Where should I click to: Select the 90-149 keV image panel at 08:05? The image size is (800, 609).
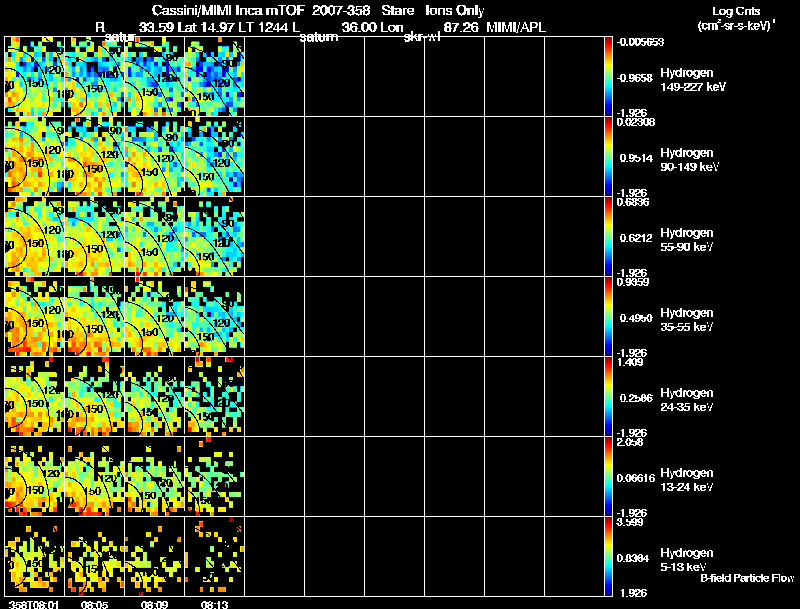(94, 157)
